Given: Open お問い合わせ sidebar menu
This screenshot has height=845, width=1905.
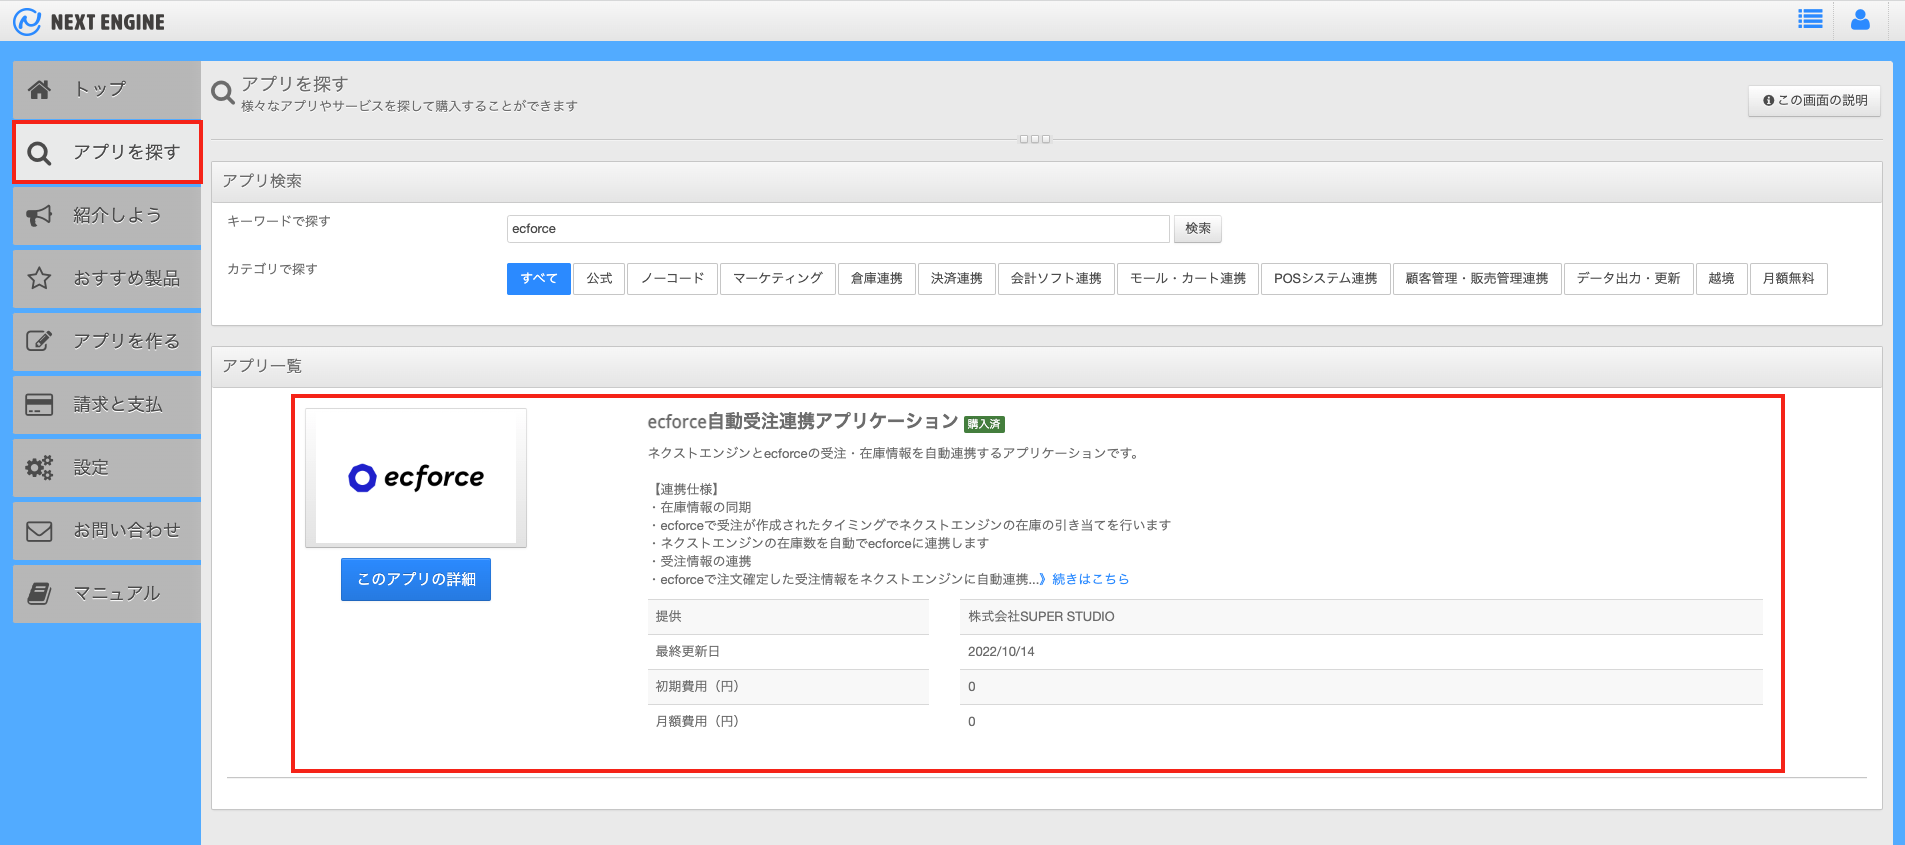Looking at the screenshot, I should click(x=107, y=530).
